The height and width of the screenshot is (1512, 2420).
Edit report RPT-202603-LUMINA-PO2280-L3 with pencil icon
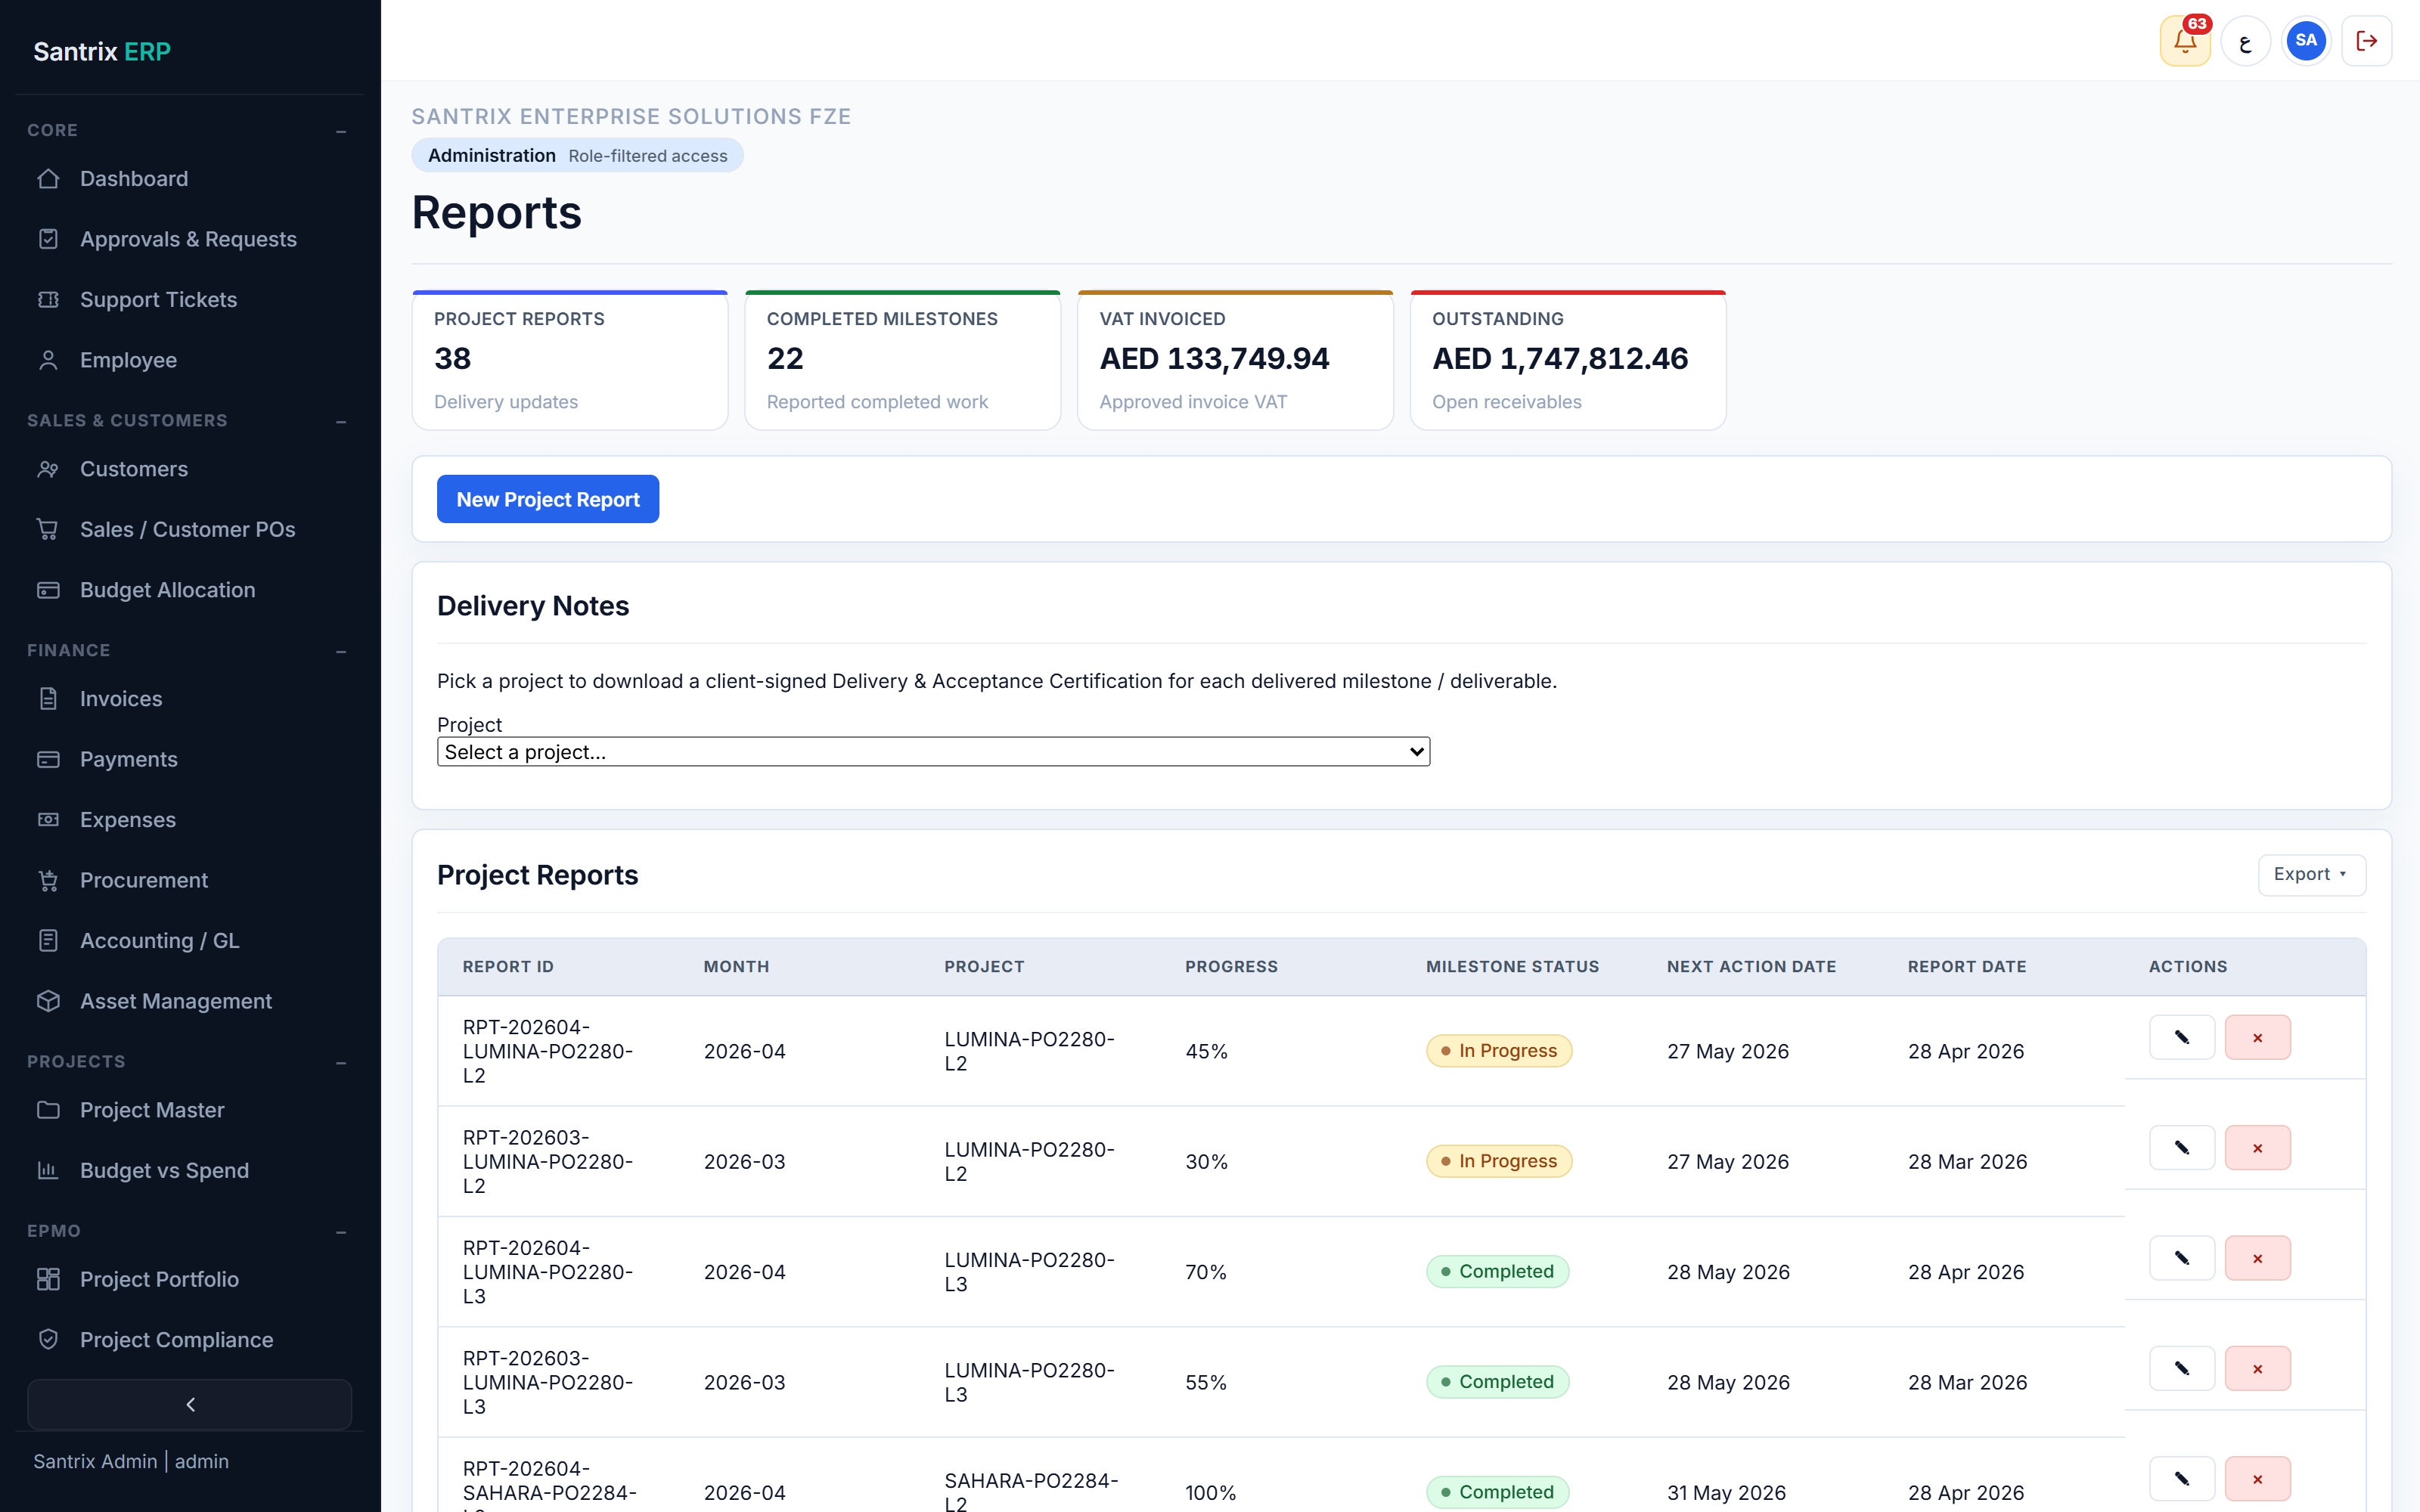[2182, 1368]
